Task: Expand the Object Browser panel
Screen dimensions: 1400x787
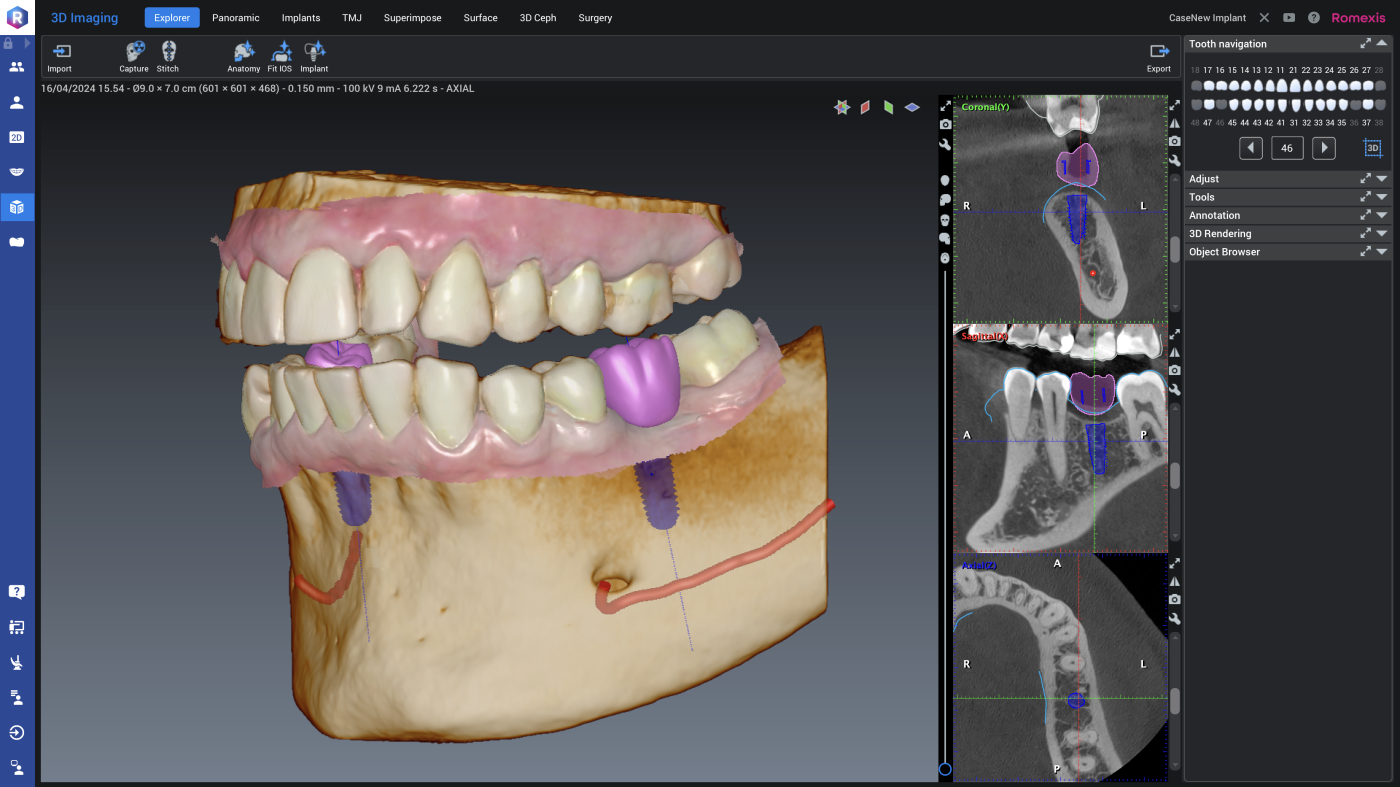Action: point(1381,252)
